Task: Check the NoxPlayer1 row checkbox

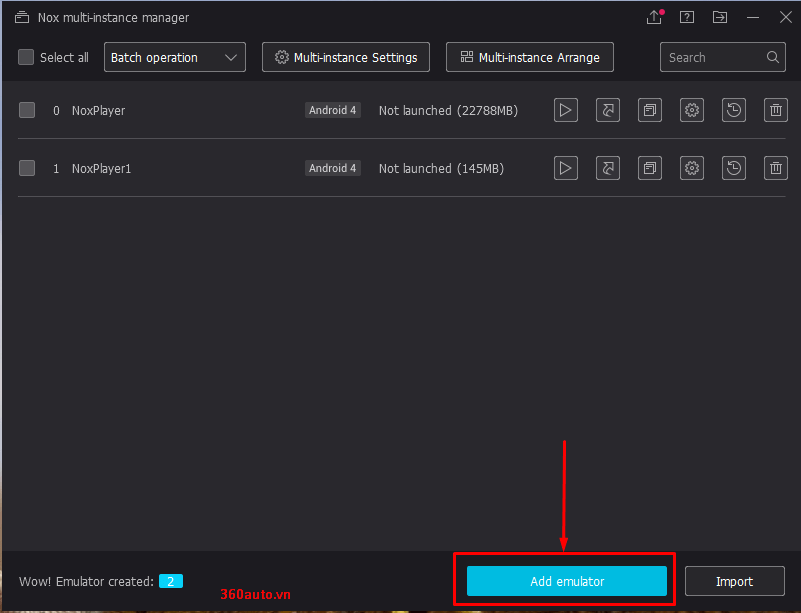Action: coord(27,168)
